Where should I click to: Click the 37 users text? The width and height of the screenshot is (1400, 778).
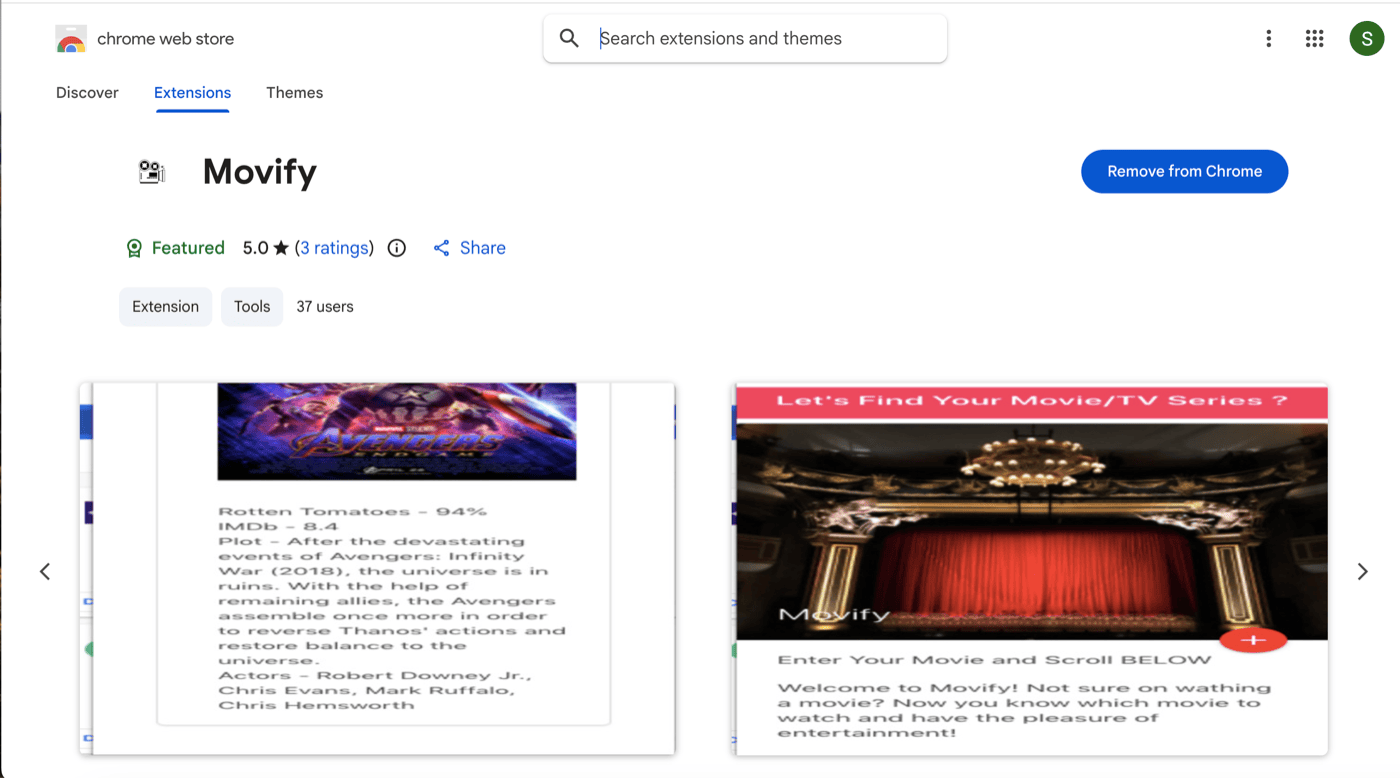pos(325,307)
